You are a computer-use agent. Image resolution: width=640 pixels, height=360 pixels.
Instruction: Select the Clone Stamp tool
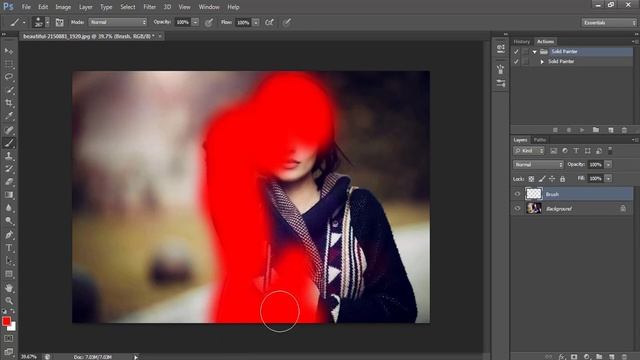(x=9, y=156)
